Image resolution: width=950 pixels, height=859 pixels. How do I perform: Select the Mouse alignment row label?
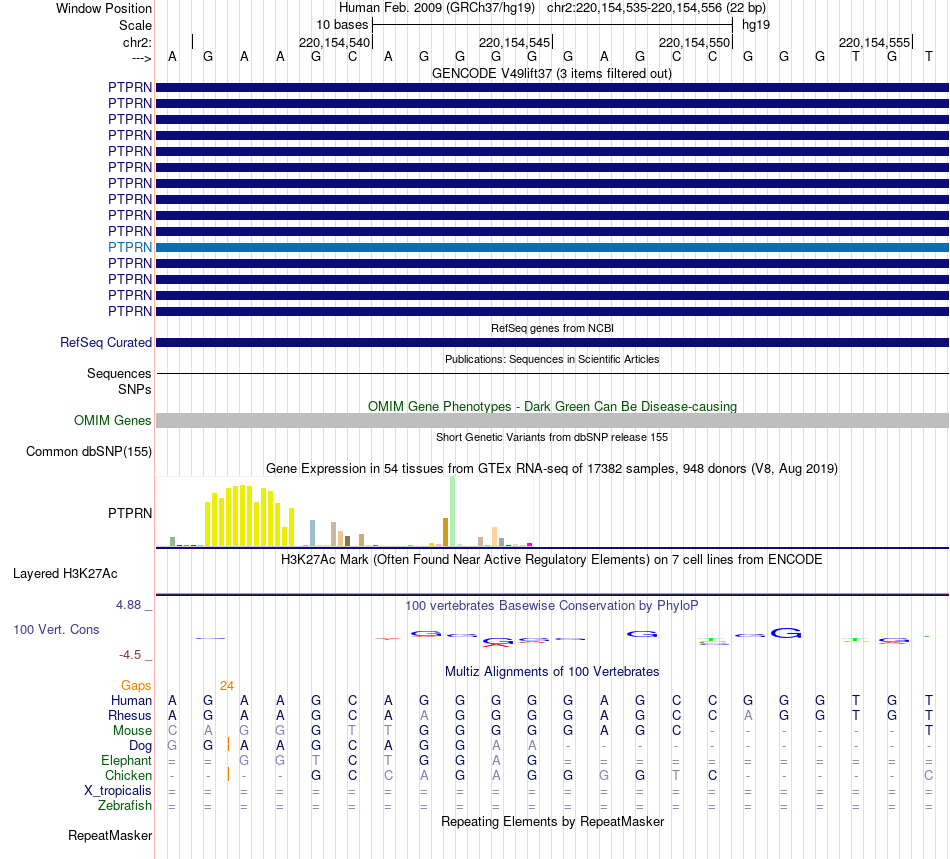coord(132,731)
